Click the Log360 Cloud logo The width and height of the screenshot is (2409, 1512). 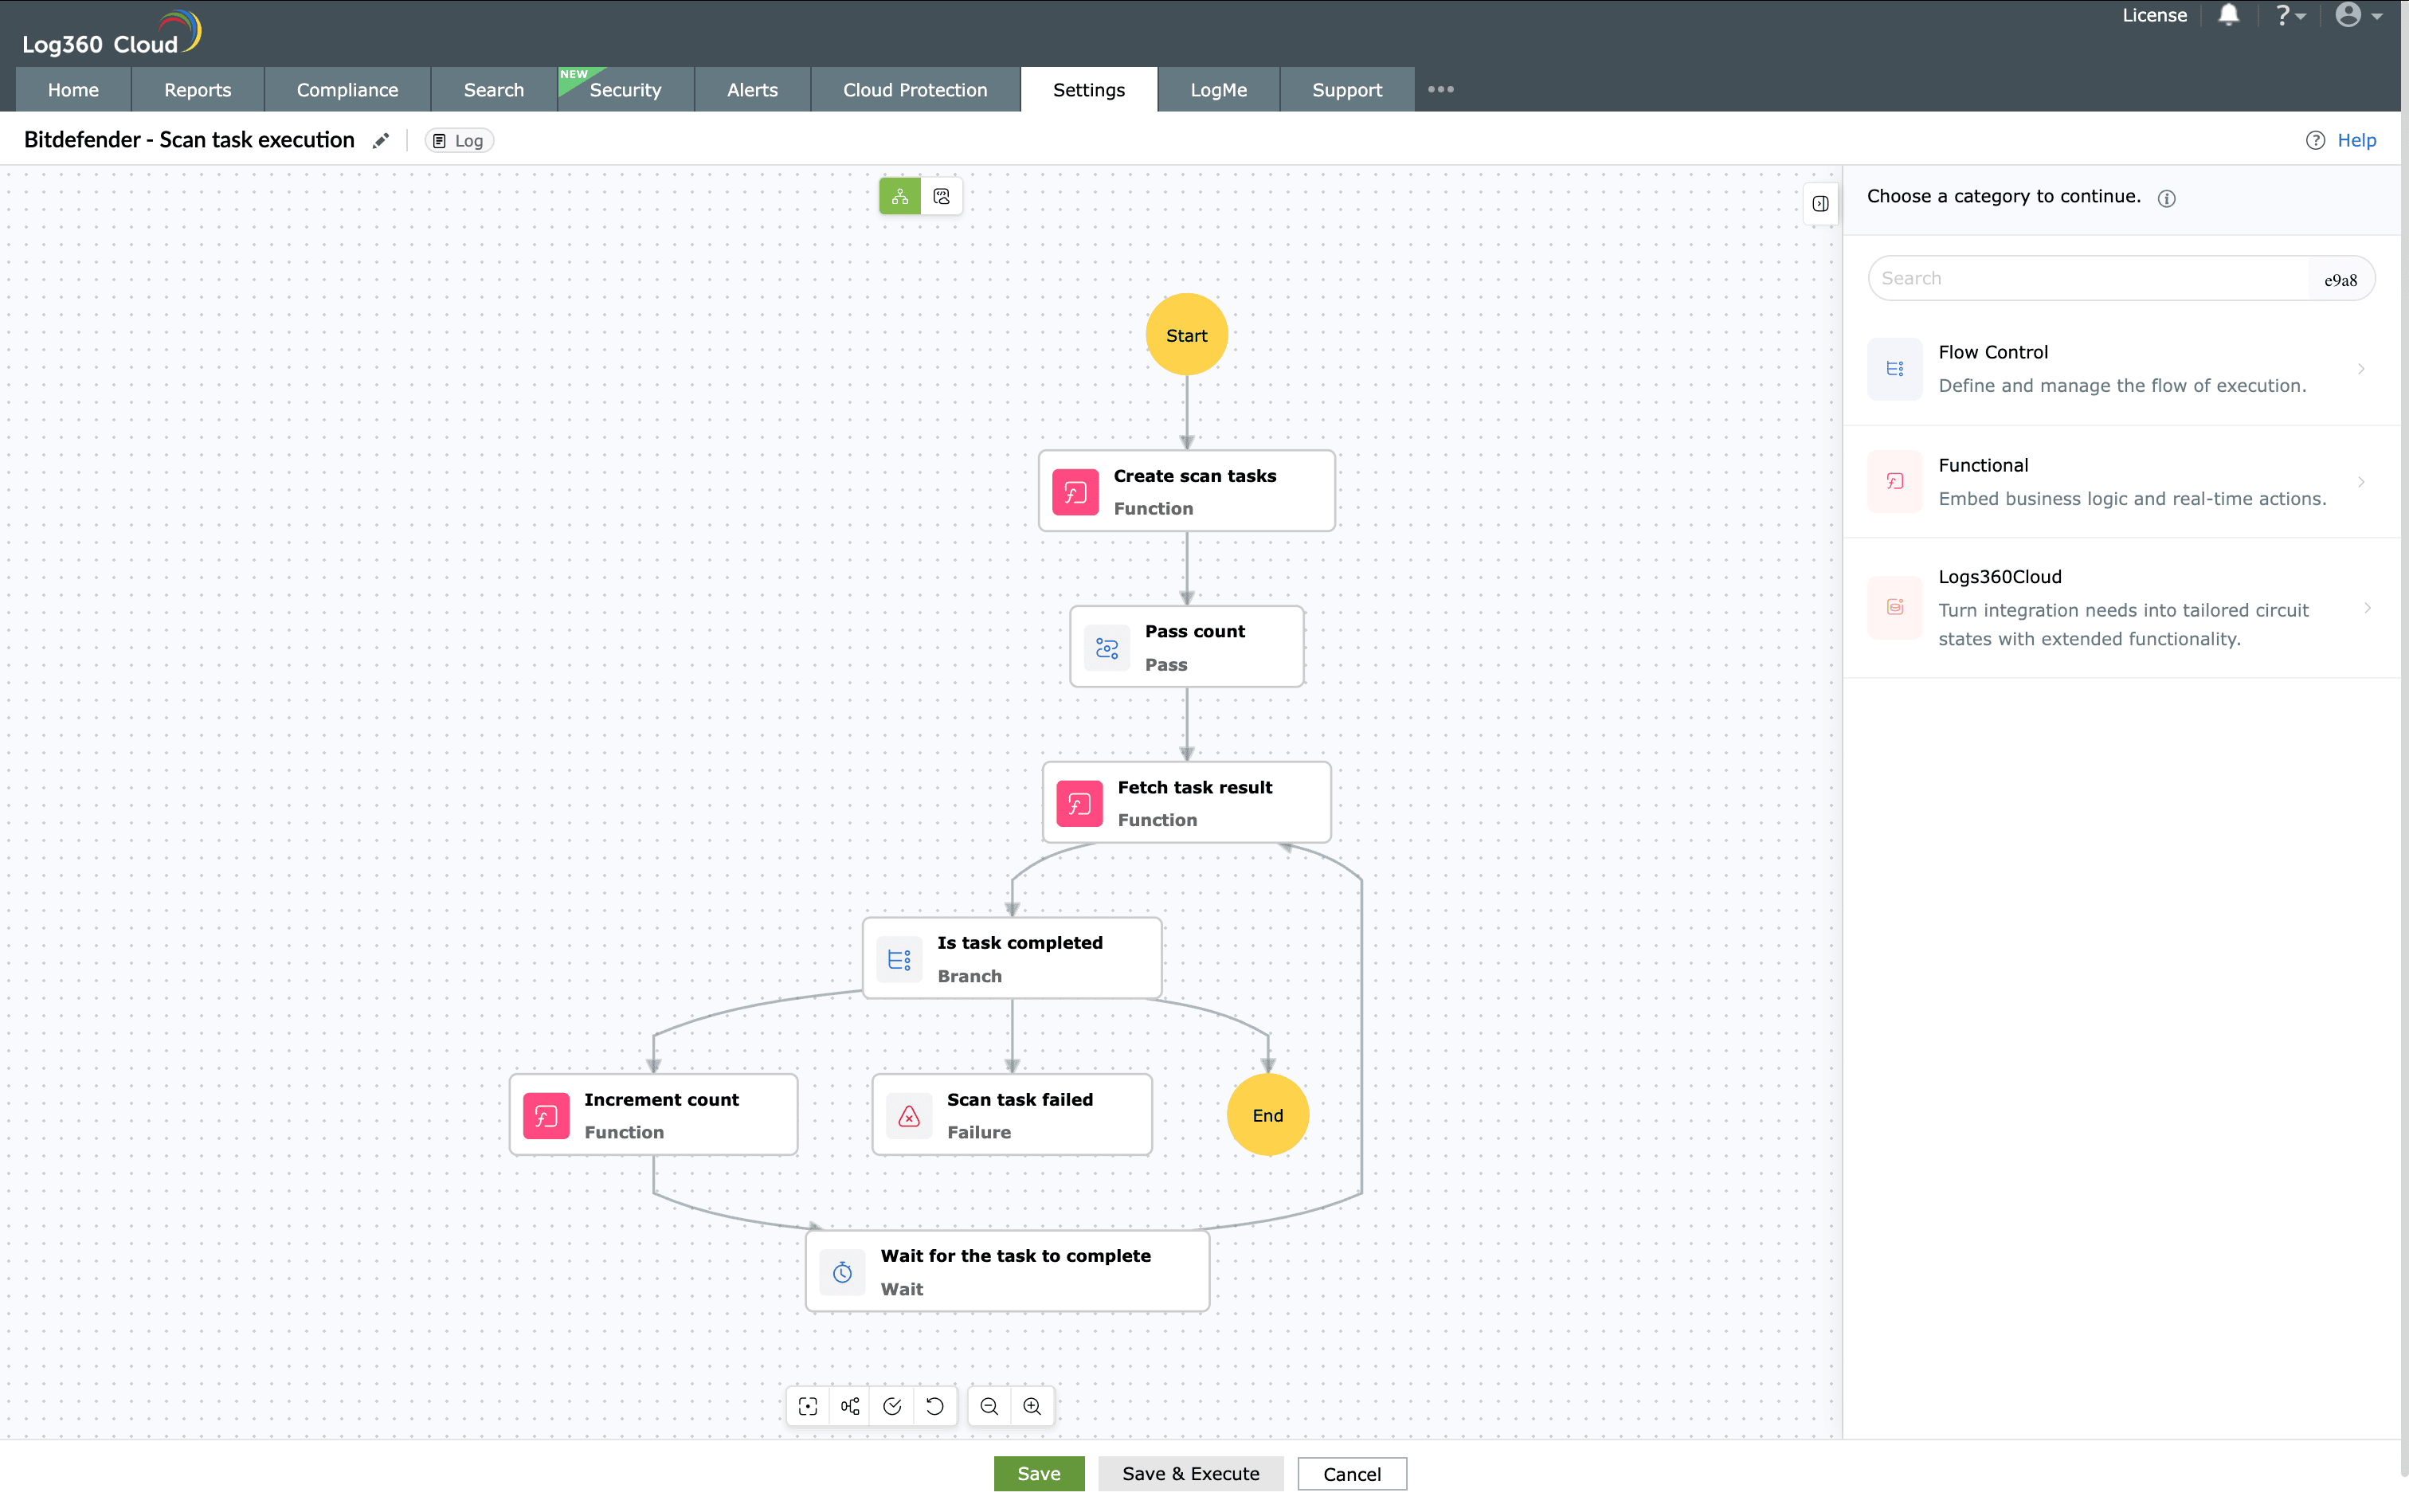point(111,33)
